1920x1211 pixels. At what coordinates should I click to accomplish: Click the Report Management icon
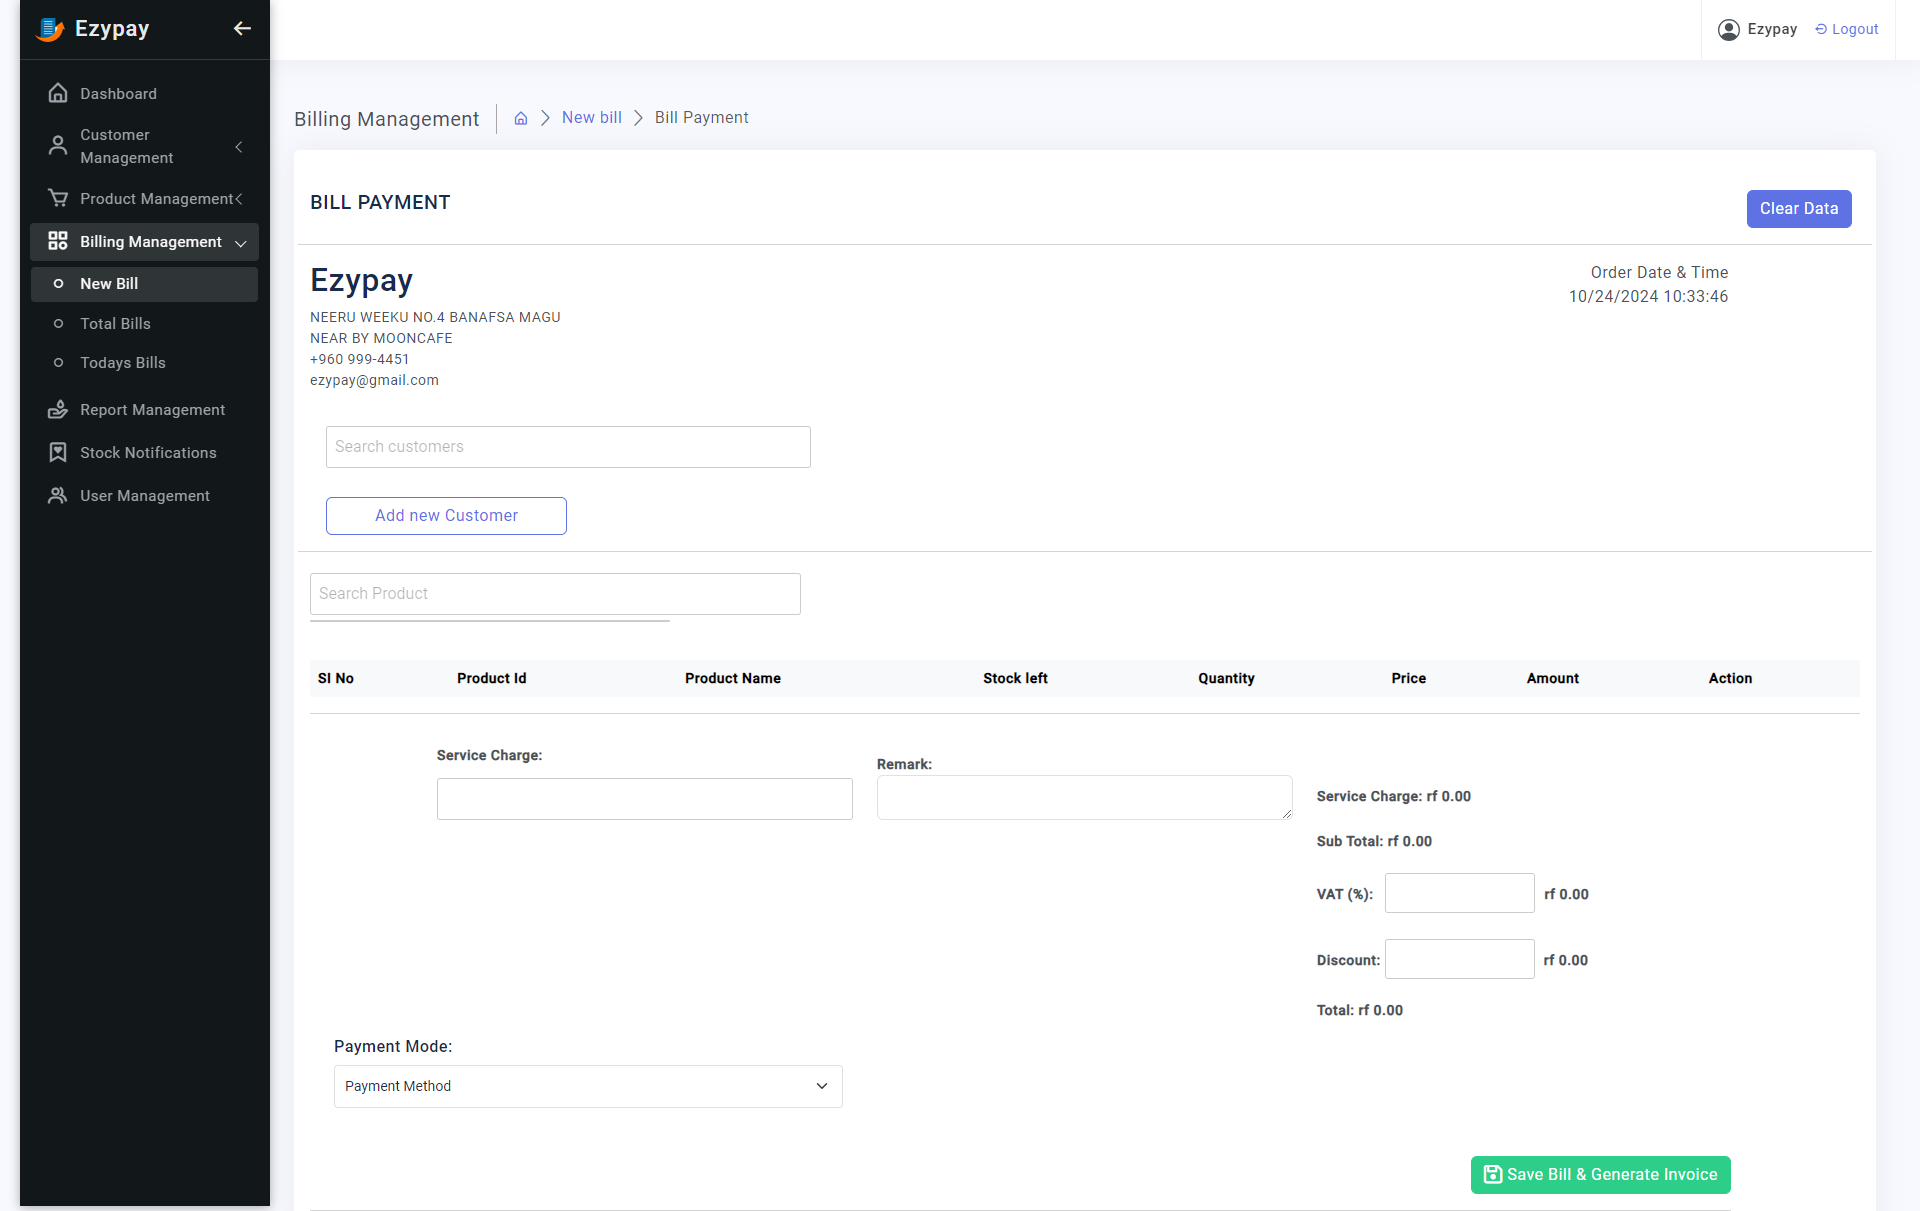[x=58, y=410]
